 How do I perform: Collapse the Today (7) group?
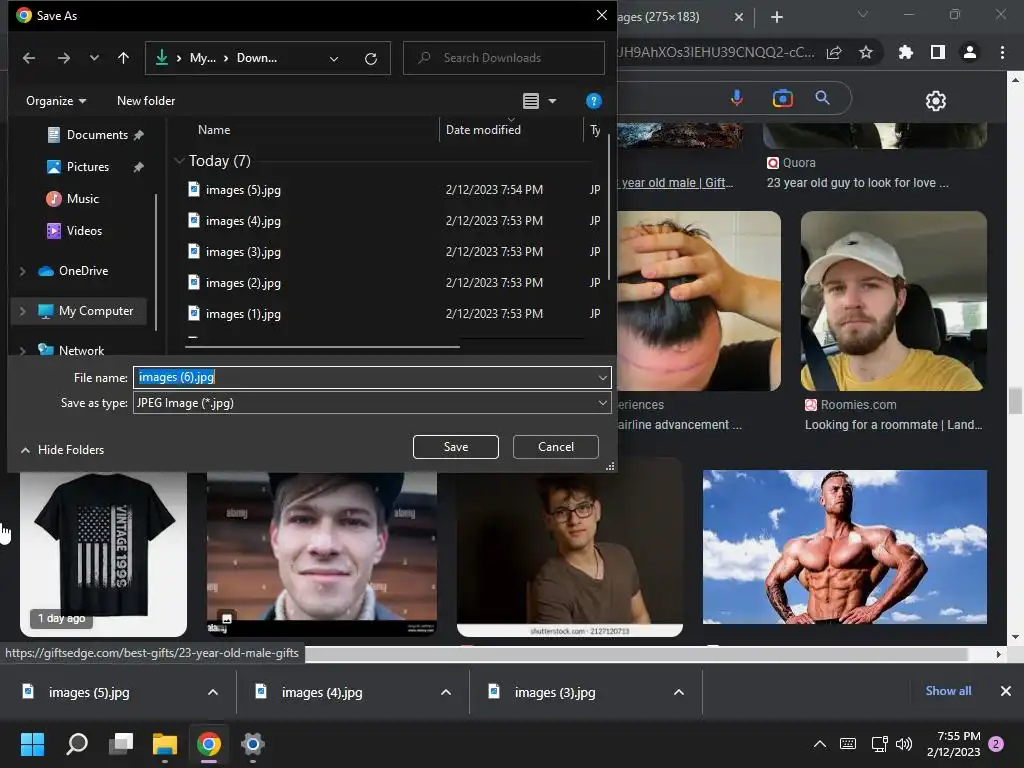click(x=179, y=161)
